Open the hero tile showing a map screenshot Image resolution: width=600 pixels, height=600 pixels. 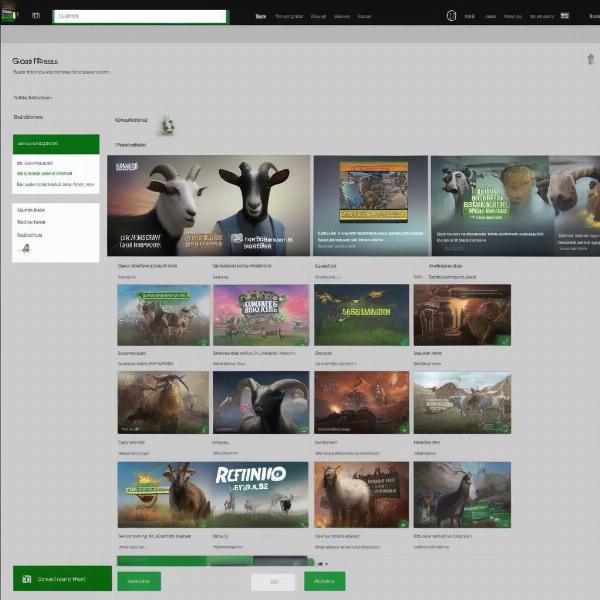point(371,205)
